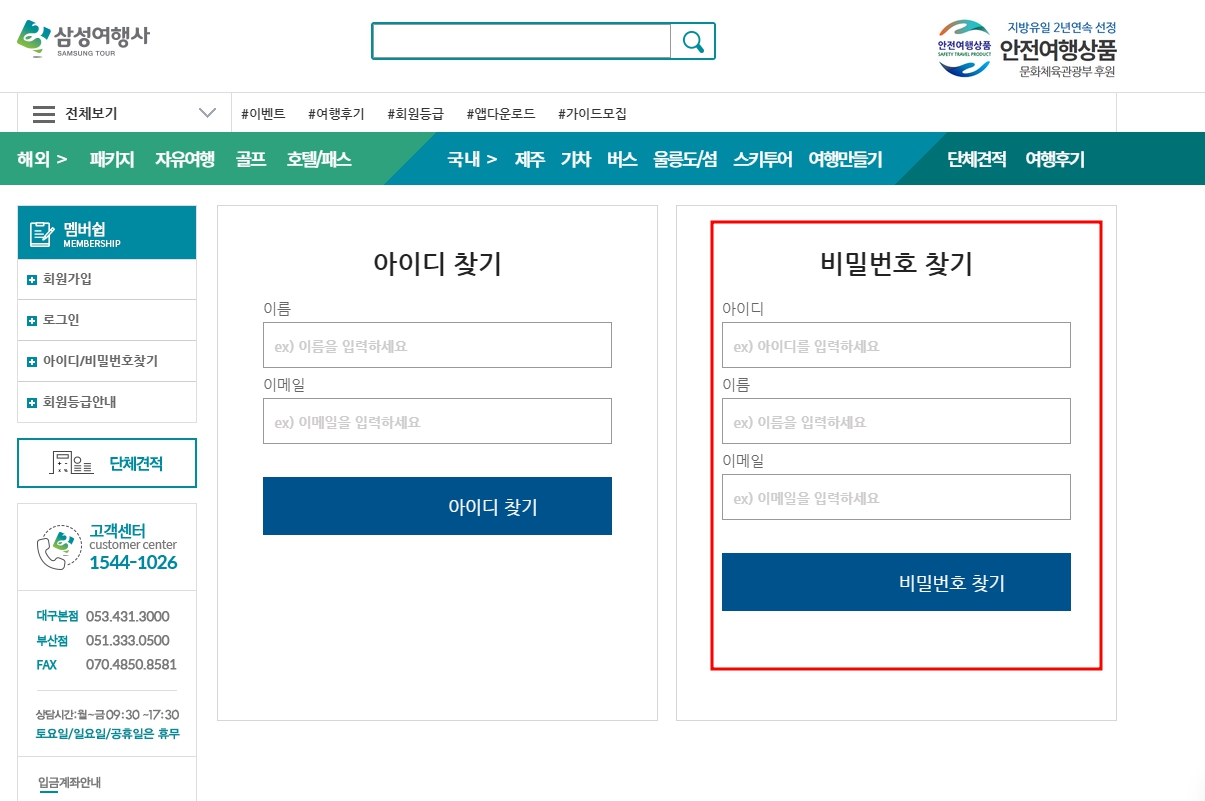Click the 멤버쉽 membership header icon
This screenshot has height=801, width=1205.
(42, 234)
